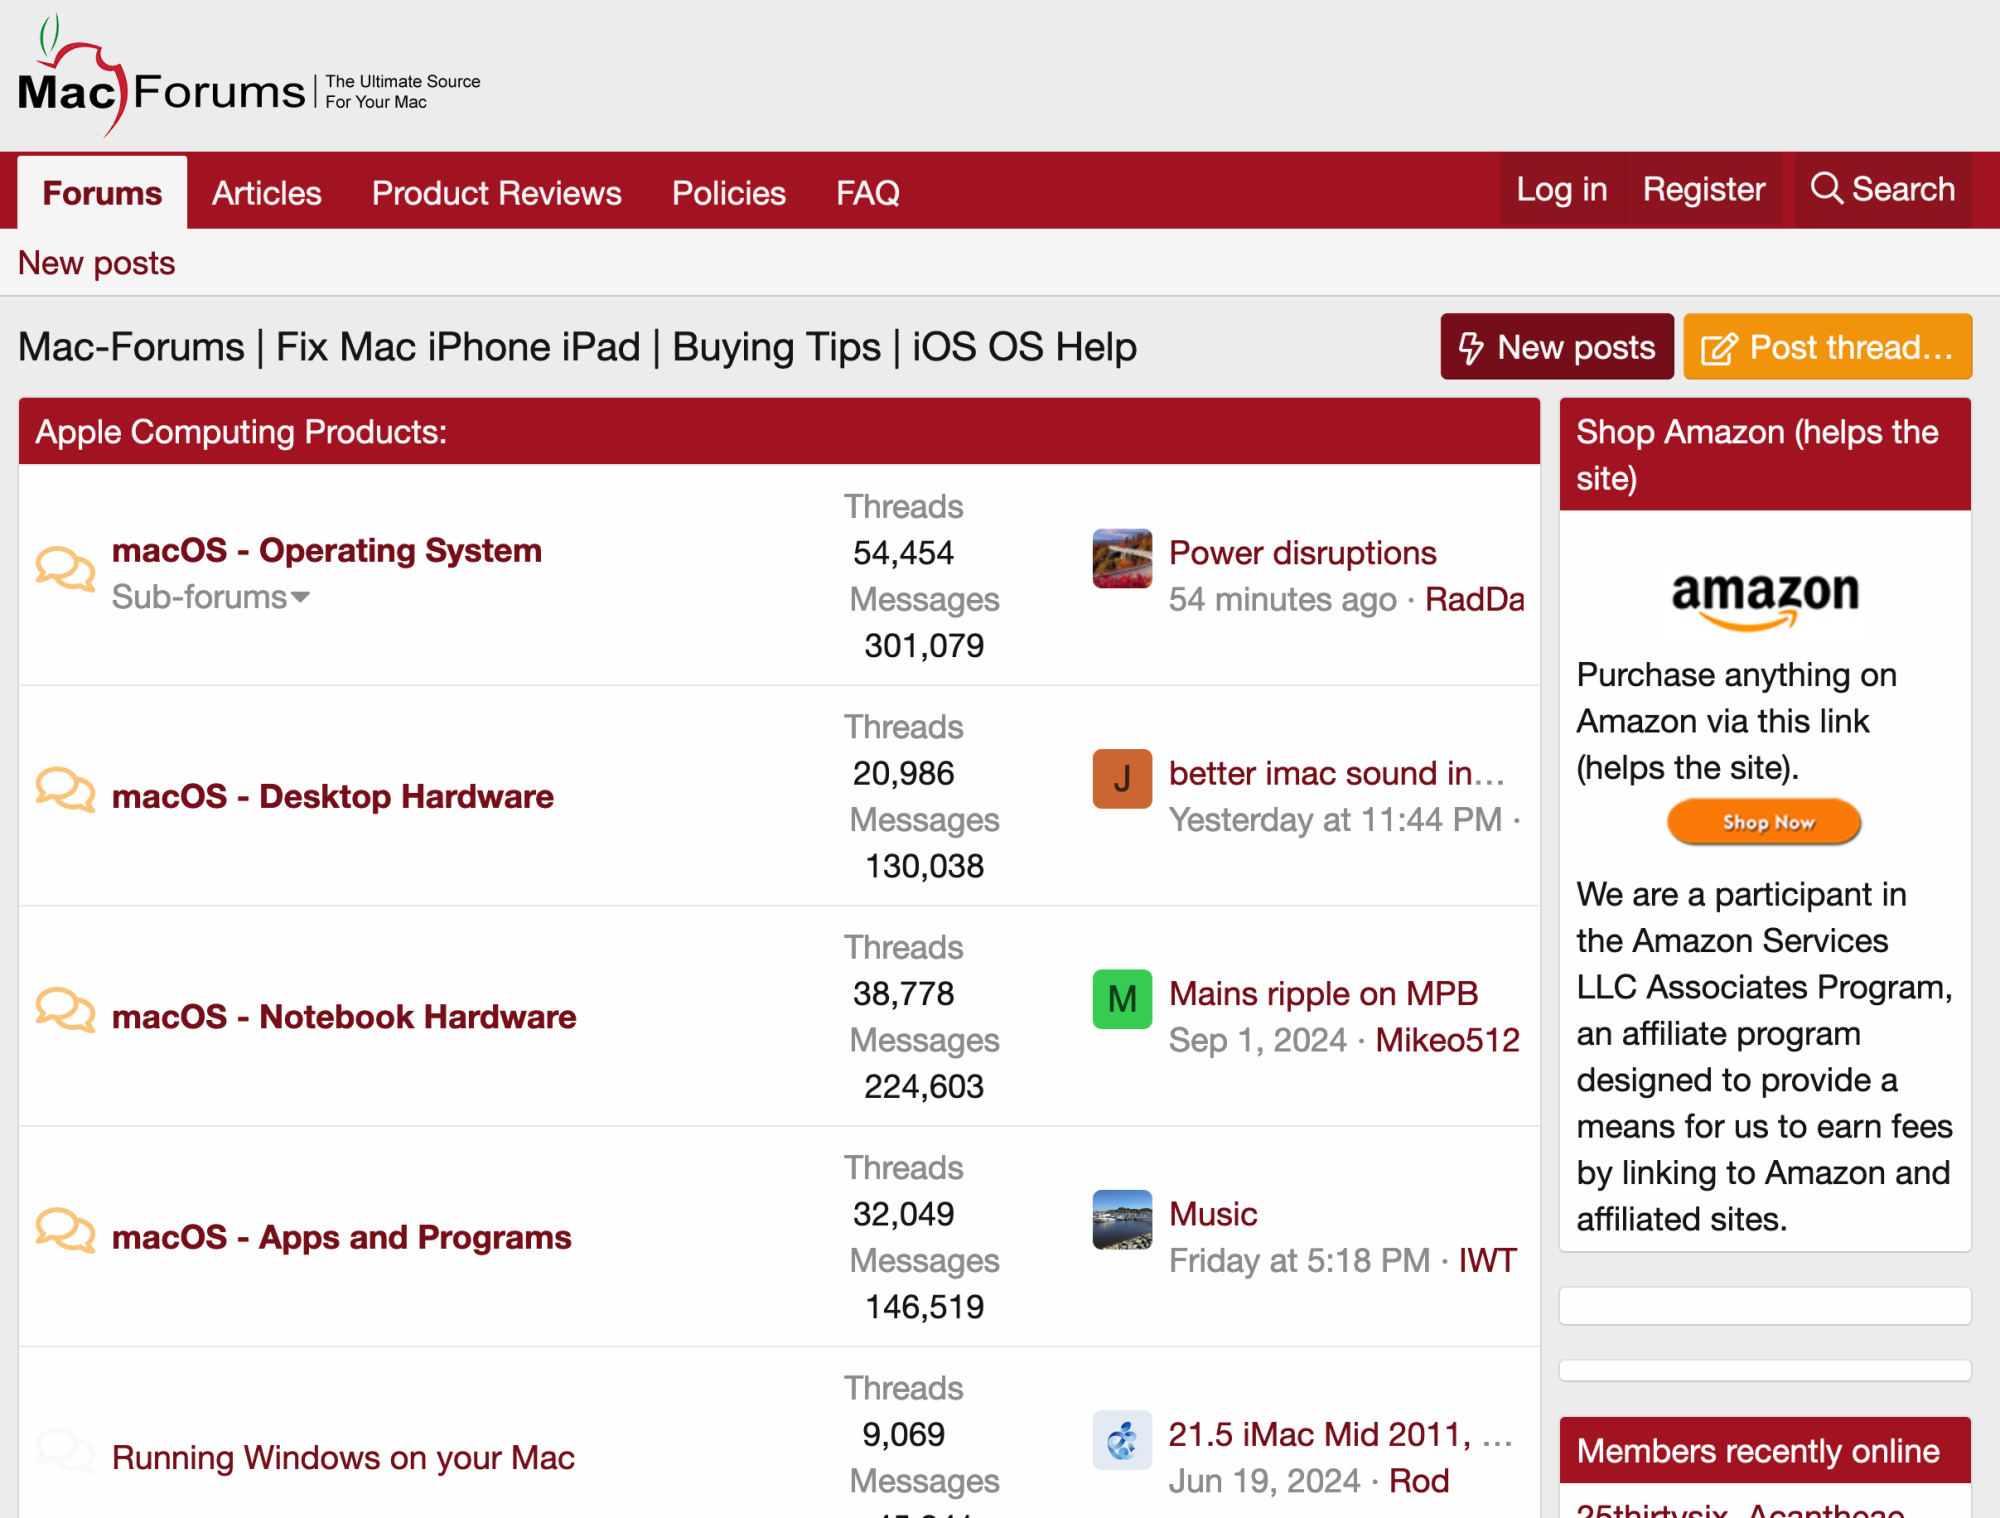Click the empty field below the Amazon panel
Viewport: 2000px width, 1518px height.
point(1764,1306)
